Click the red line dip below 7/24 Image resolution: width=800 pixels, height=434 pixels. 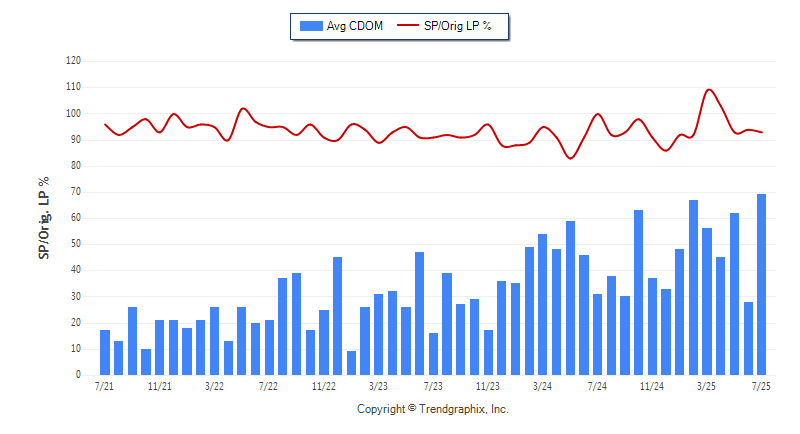[570, 158]
